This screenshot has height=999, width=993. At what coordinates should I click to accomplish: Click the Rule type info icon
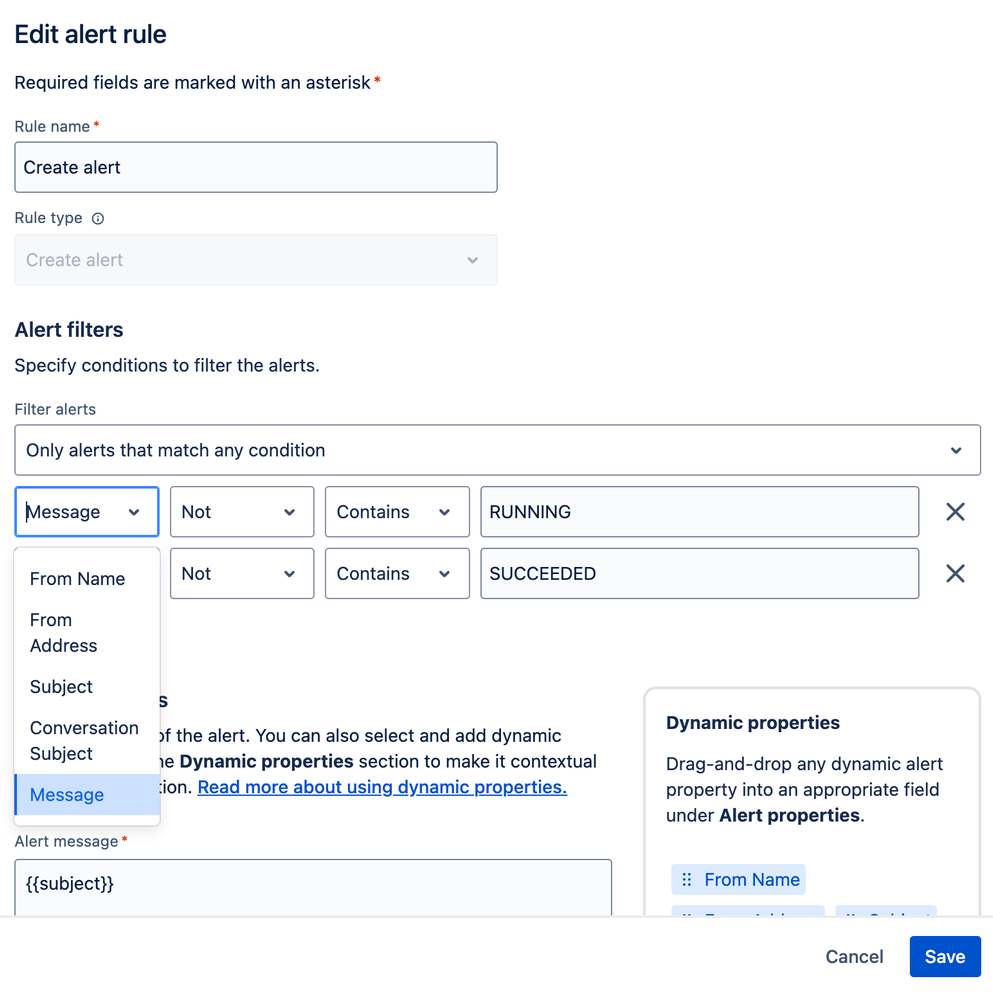[x=97, y=219]
